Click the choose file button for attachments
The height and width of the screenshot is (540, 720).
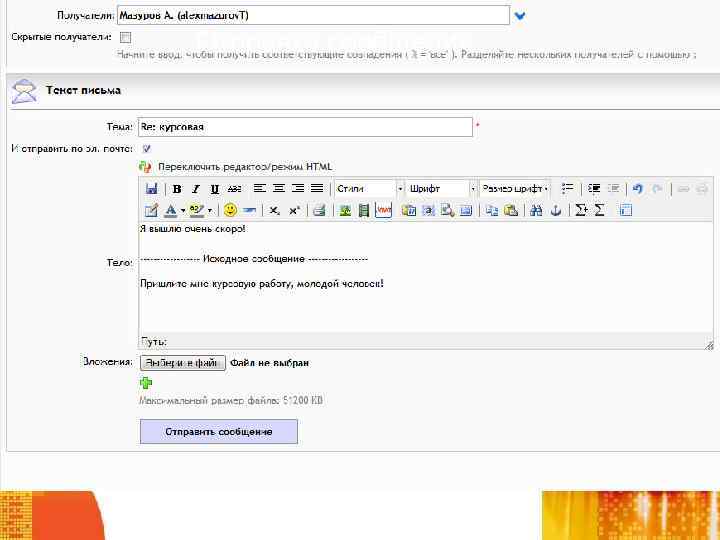pyautogui.click(x=183, y=363)
